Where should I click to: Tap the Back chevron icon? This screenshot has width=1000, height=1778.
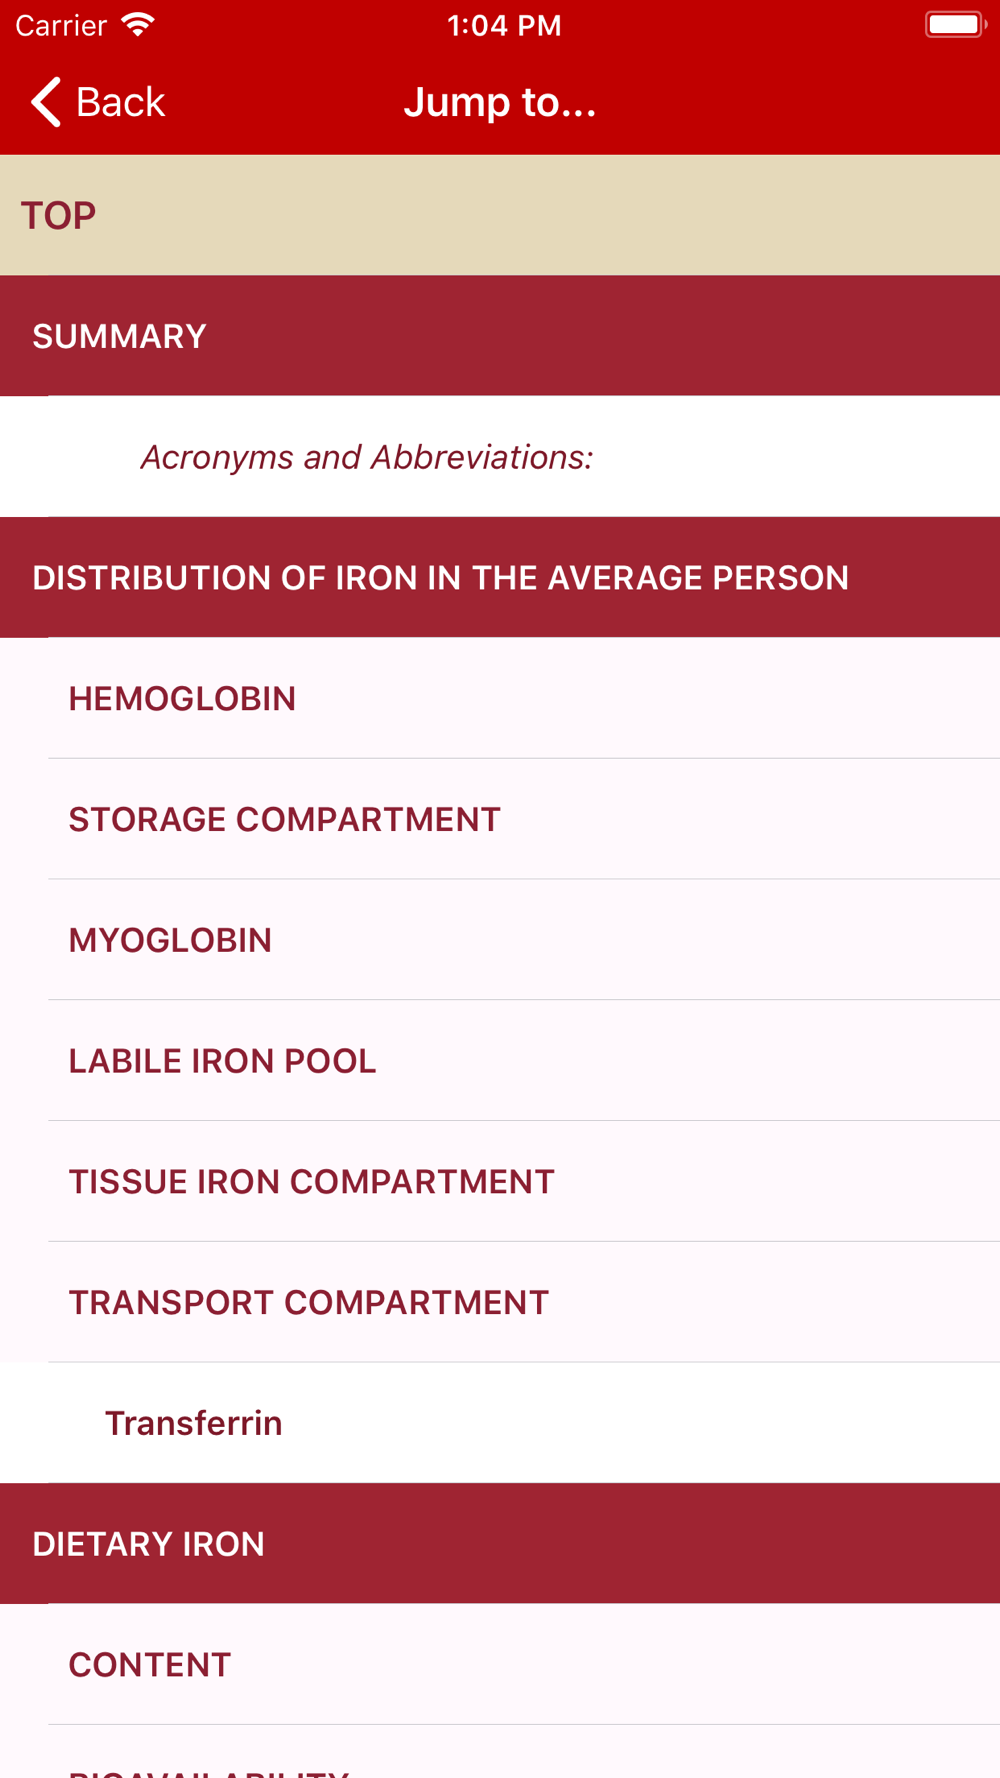[x=46, y=102]
